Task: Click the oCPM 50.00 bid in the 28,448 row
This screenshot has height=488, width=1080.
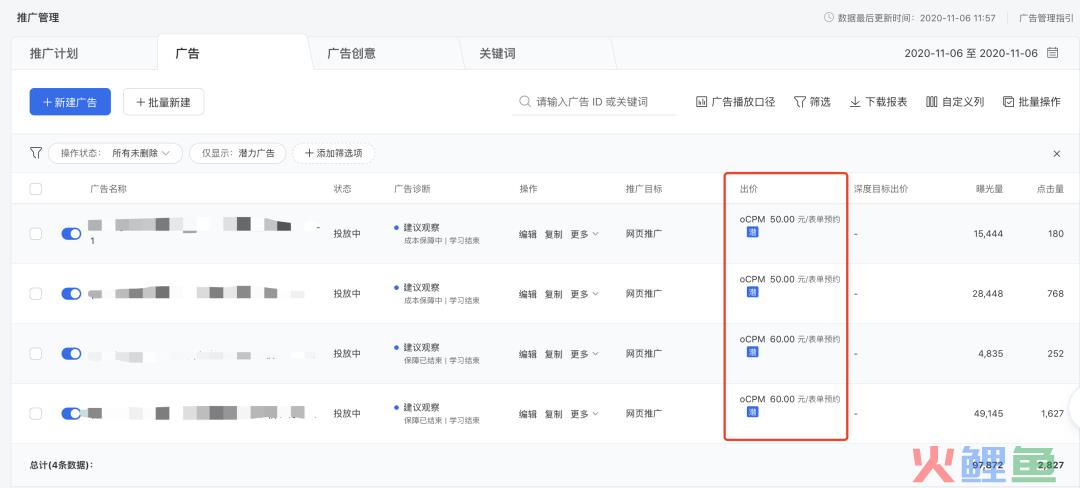Action: coord(789,279)
